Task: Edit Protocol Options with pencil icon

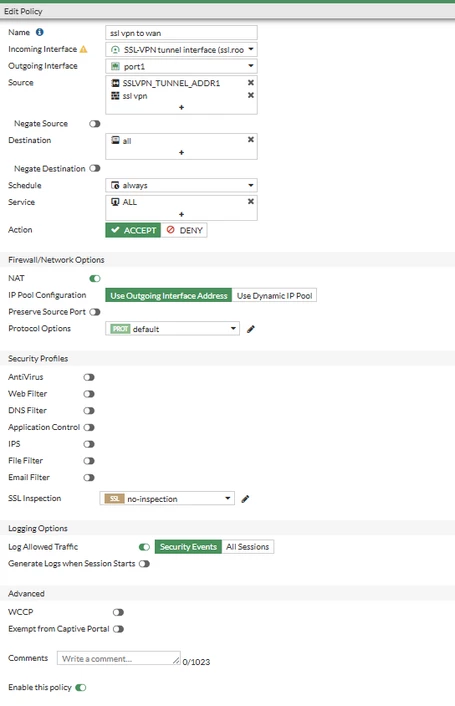Action: pyautogui.click(x=251, y=329)
